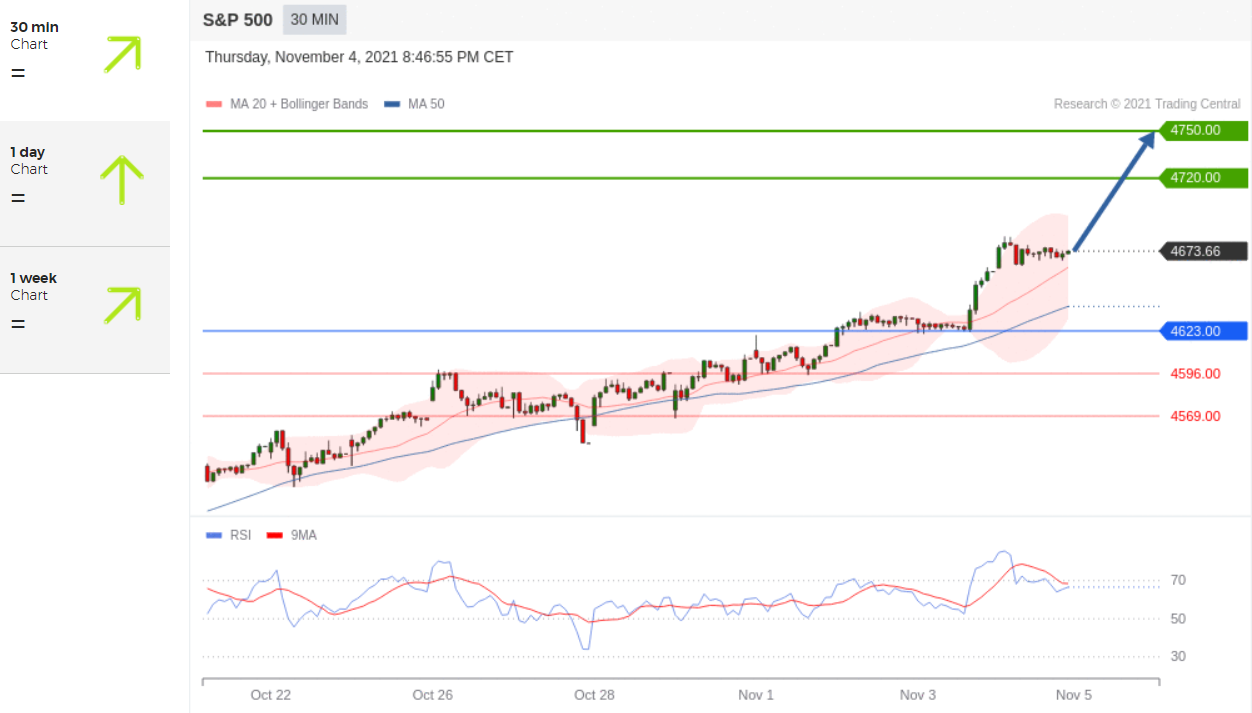Click the pink MA 20 legend swatch
Viewport: 1252px width, 713px height.
point(213,104)
